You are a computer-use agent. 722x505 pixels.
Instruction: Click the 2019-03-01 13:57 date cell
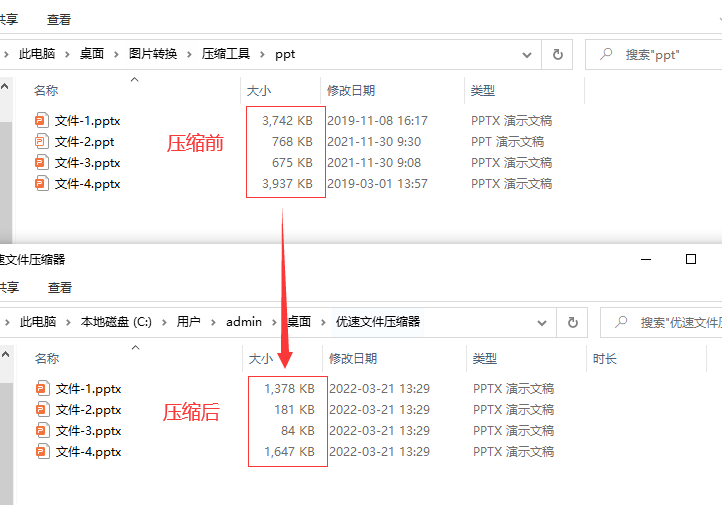click(x=377, y=184)
